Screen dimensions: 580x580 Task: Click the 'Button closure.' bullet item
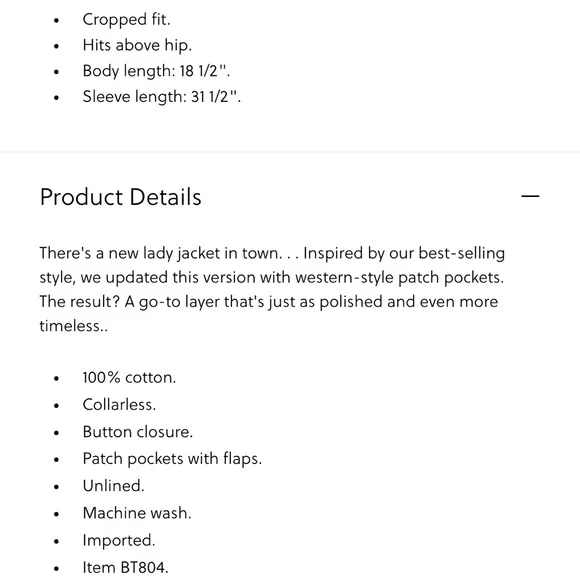tap(138, 432)
